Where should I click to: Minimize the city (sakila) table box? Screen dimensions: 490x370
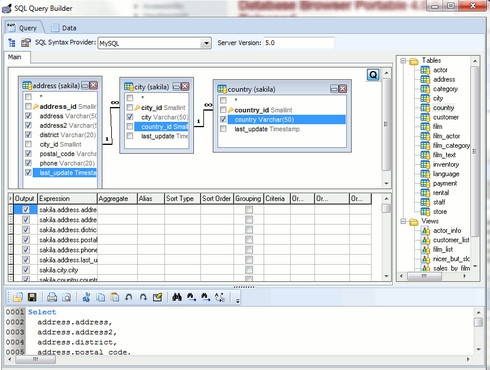[x=176, y=87]
